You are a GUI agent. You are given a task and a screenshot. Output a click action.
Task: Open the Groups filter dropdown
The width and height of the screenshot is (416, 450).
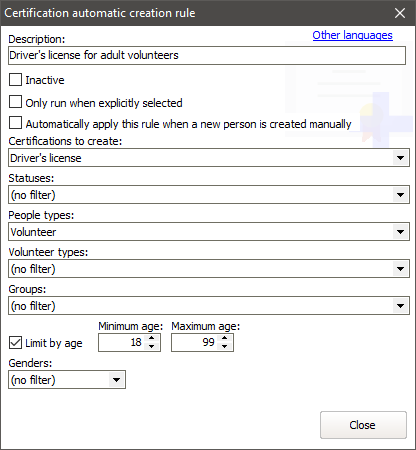pyautogui.click(x=401, y=306)
